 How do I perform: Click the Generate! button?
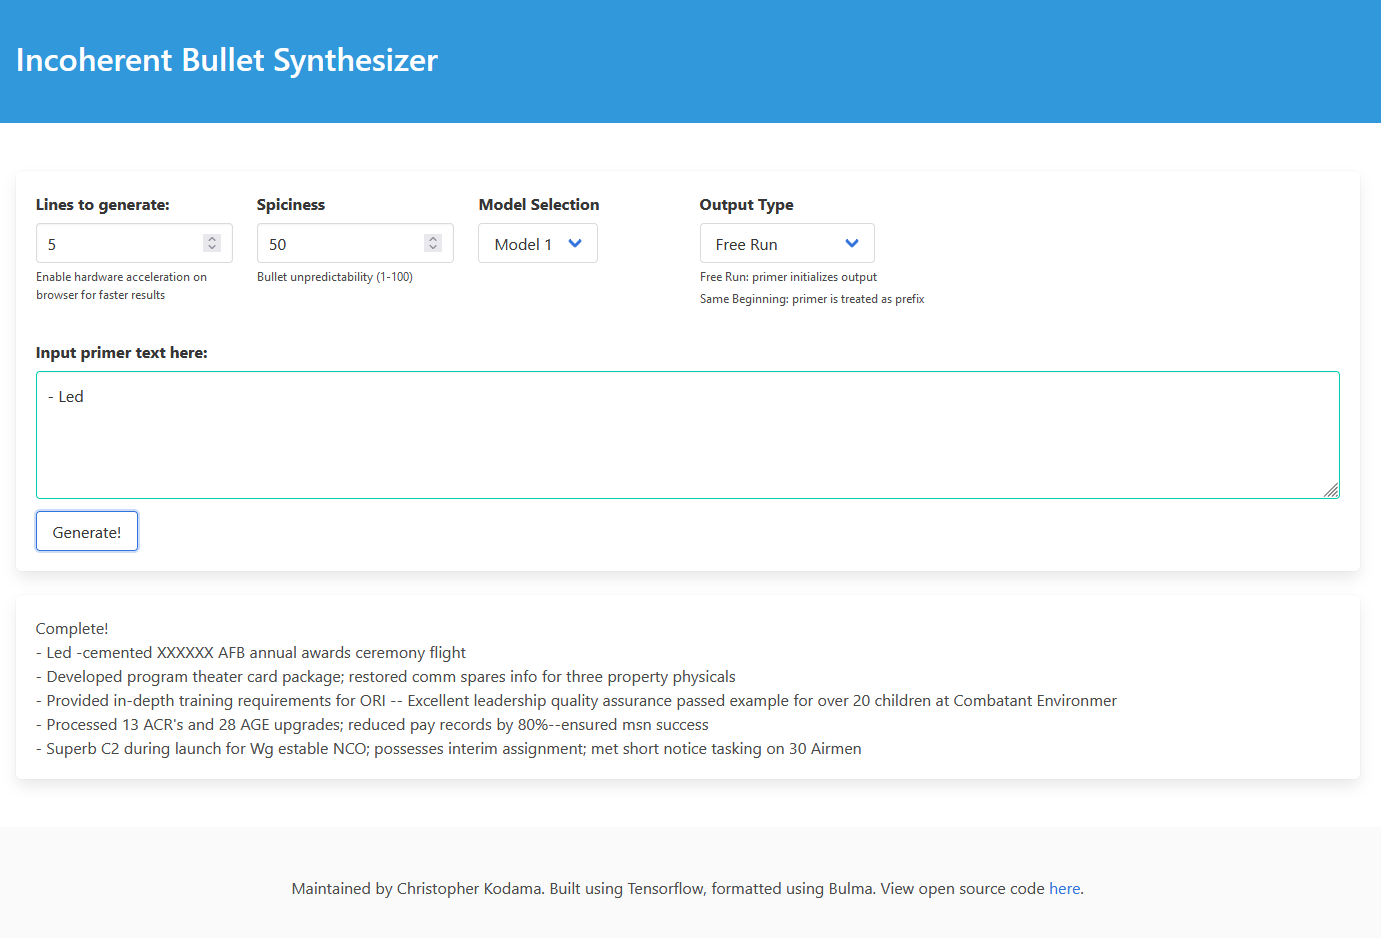[87, 532]
